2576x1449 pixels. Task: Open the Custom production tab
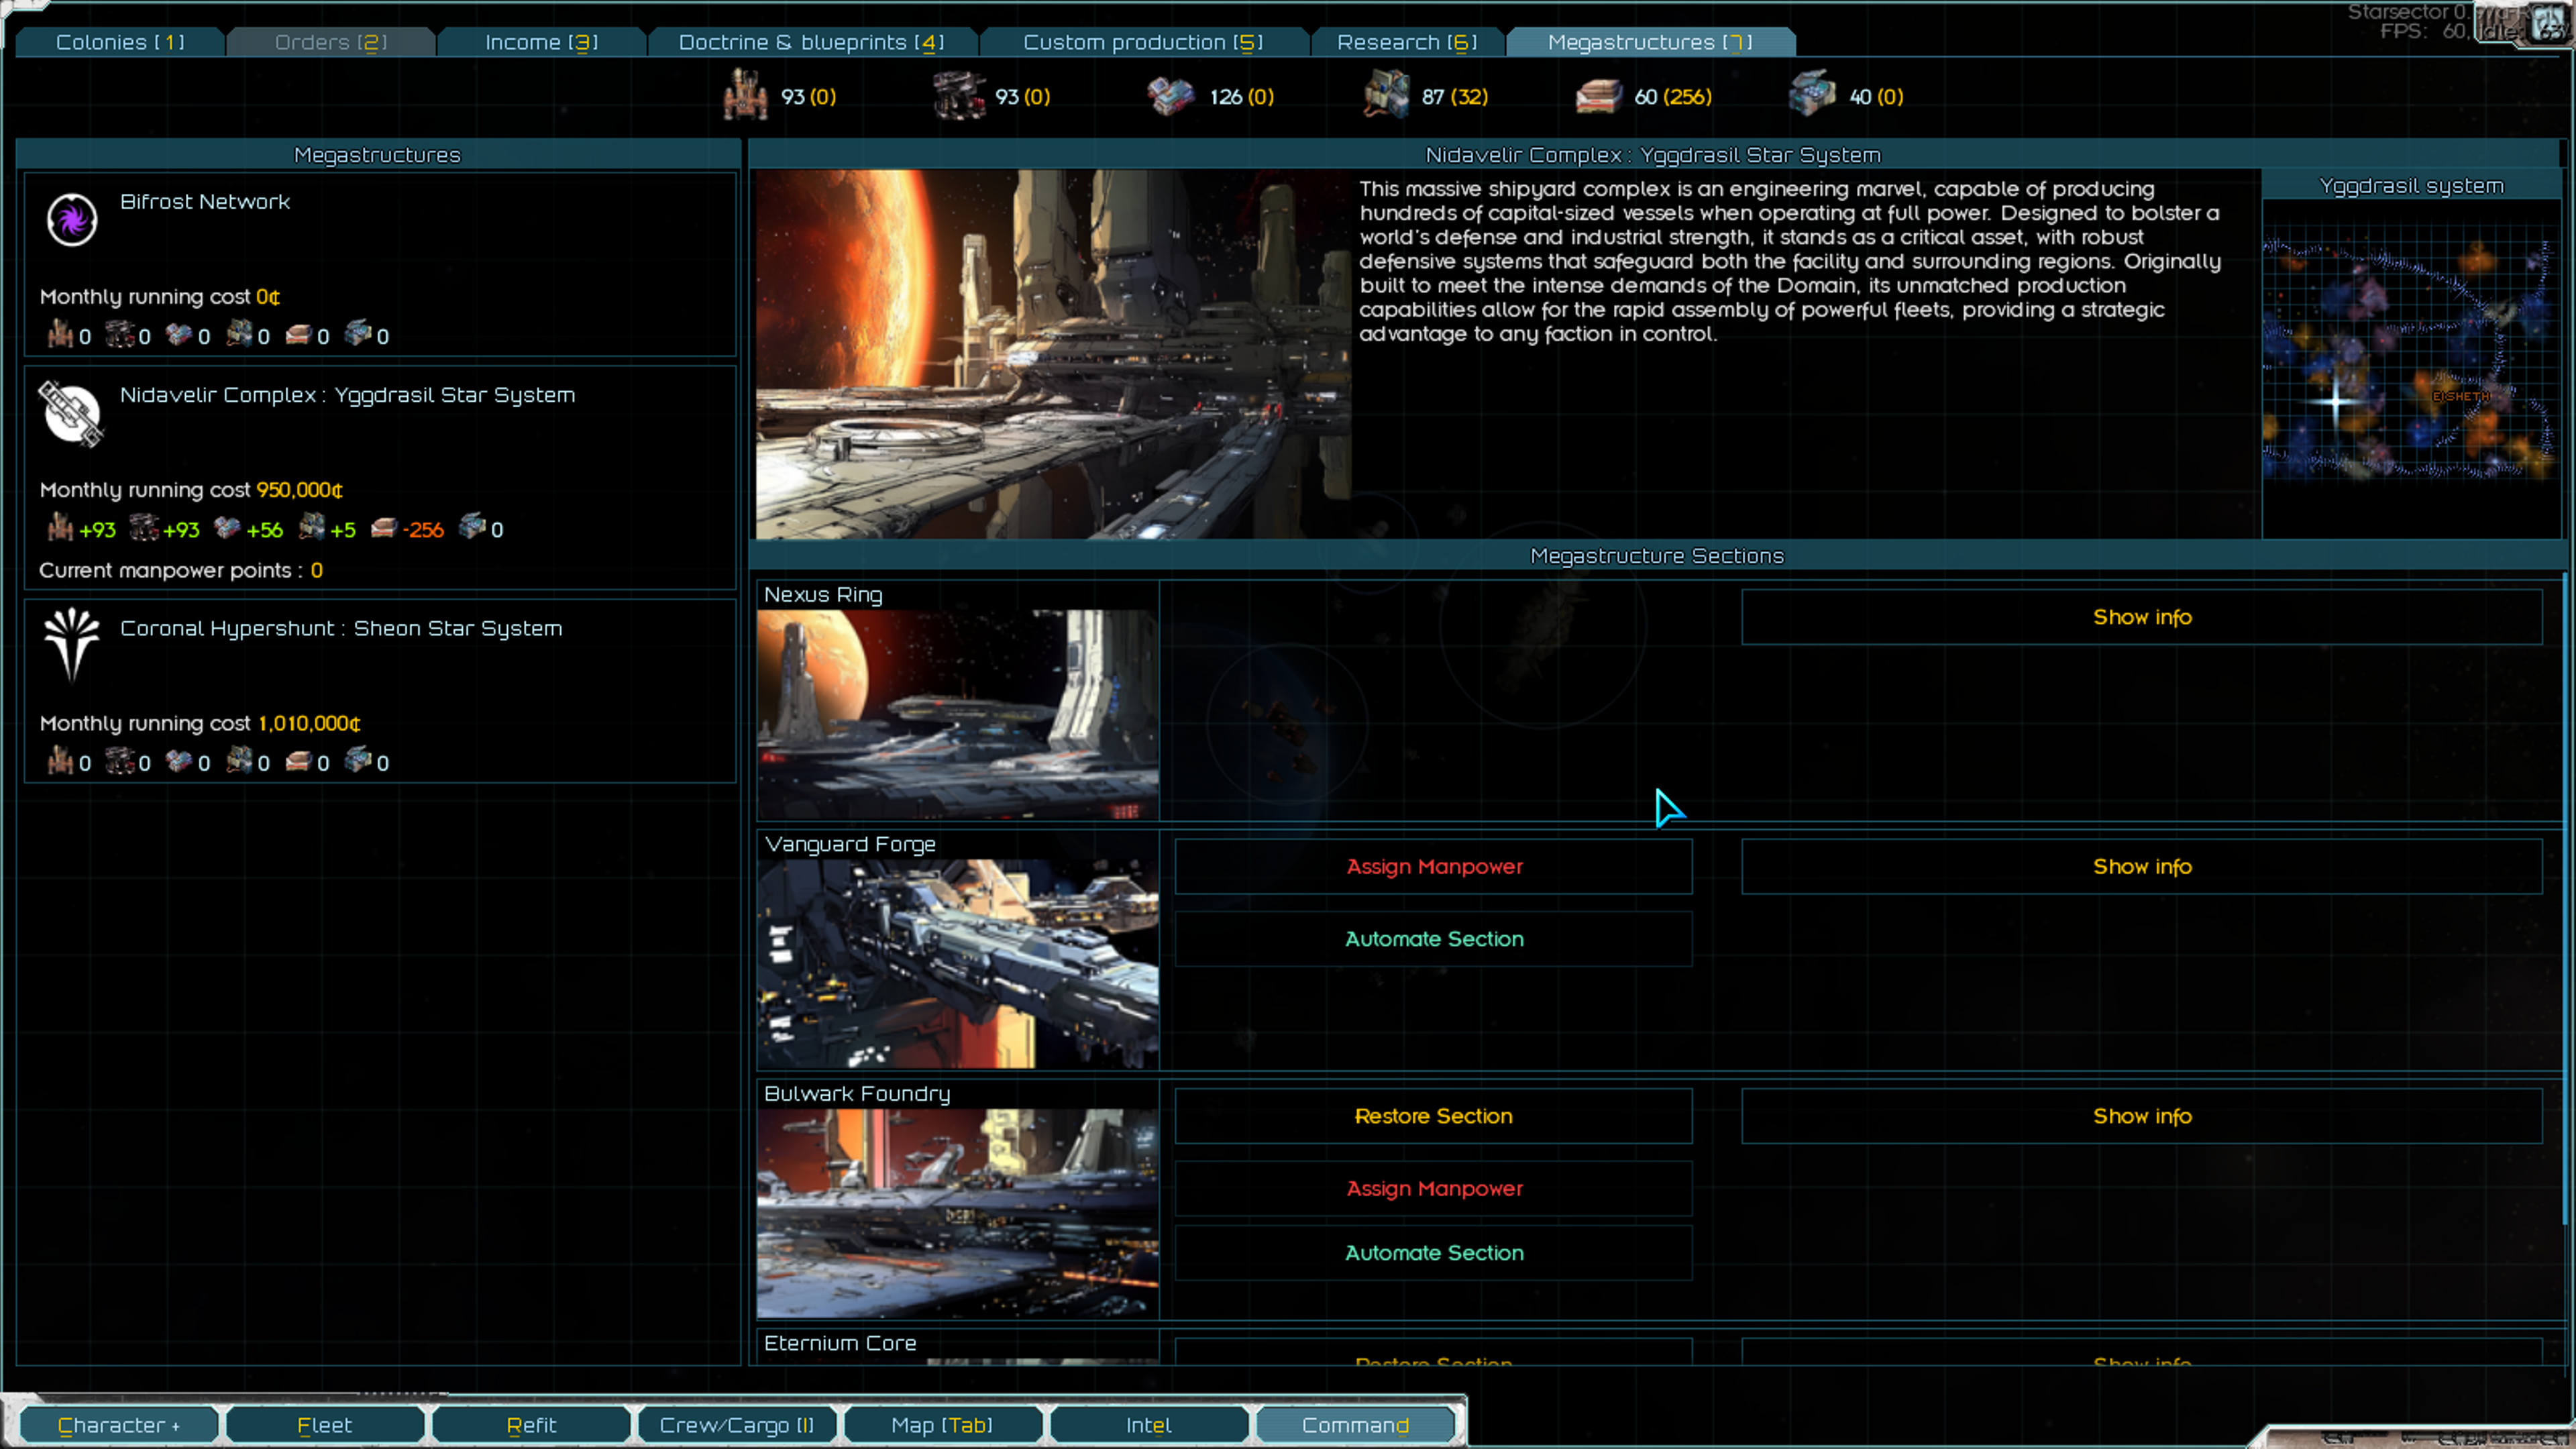1143,42
